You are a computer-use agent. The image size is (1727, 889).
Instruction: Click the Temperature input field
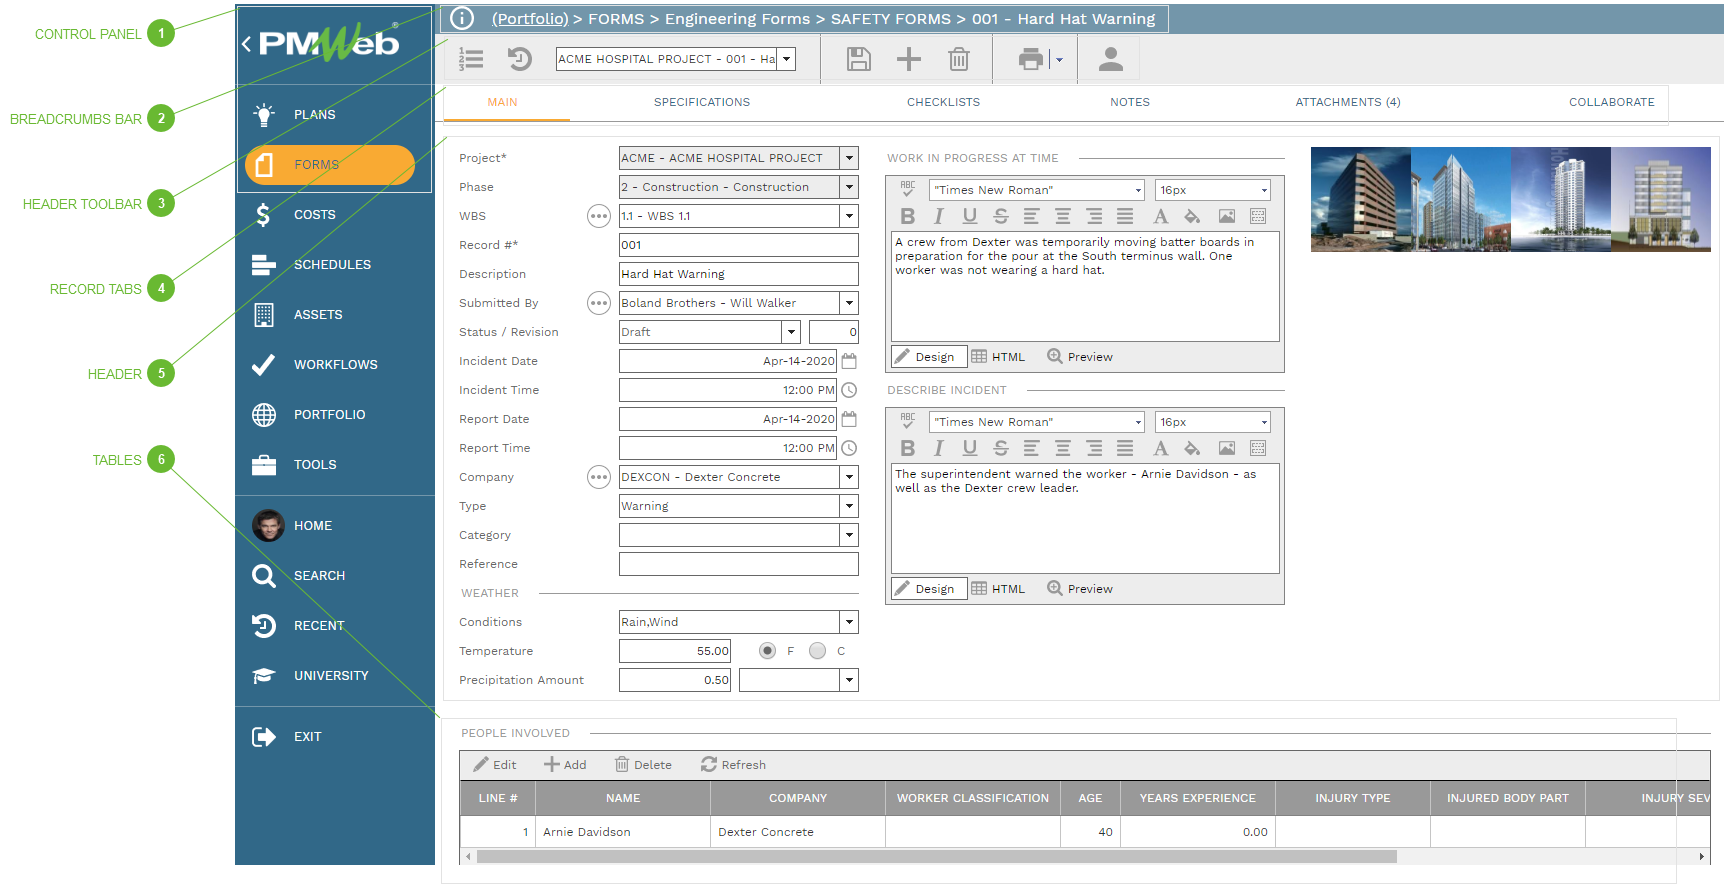point(674,651)
